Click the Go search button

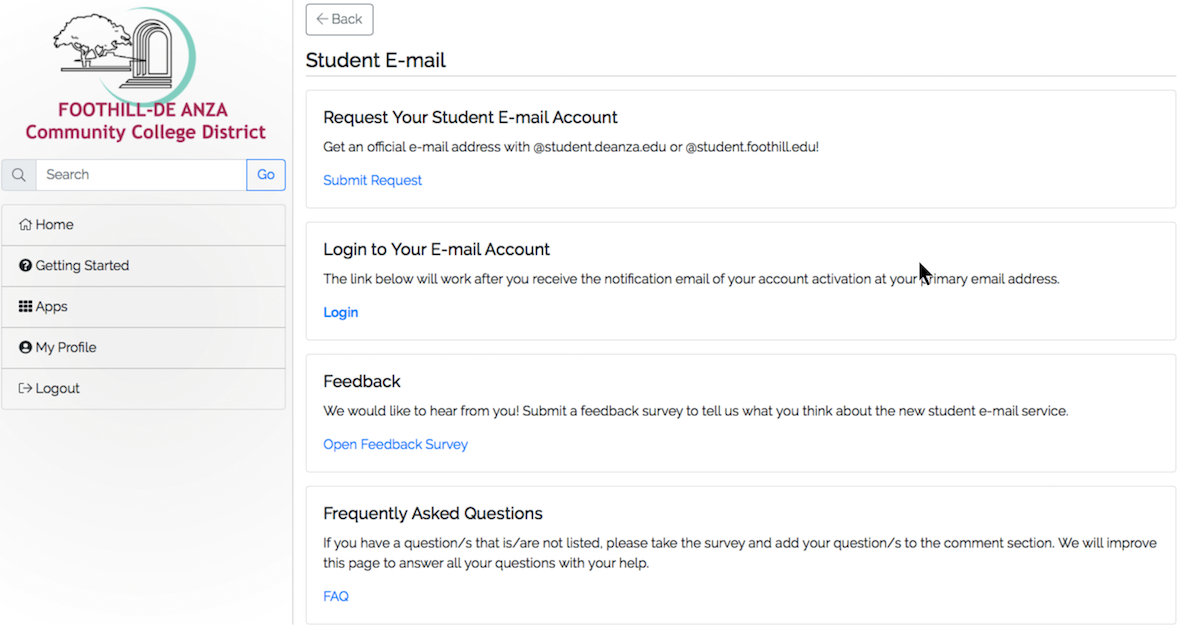266,175
